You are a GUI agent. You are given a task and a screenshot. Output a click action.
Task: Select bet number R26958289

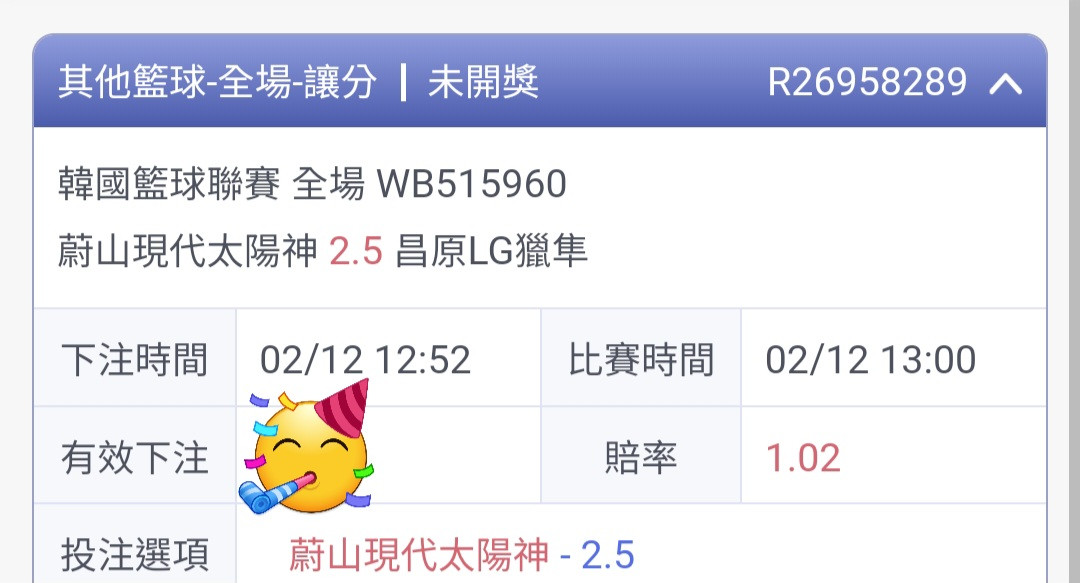tap(868, 82)
